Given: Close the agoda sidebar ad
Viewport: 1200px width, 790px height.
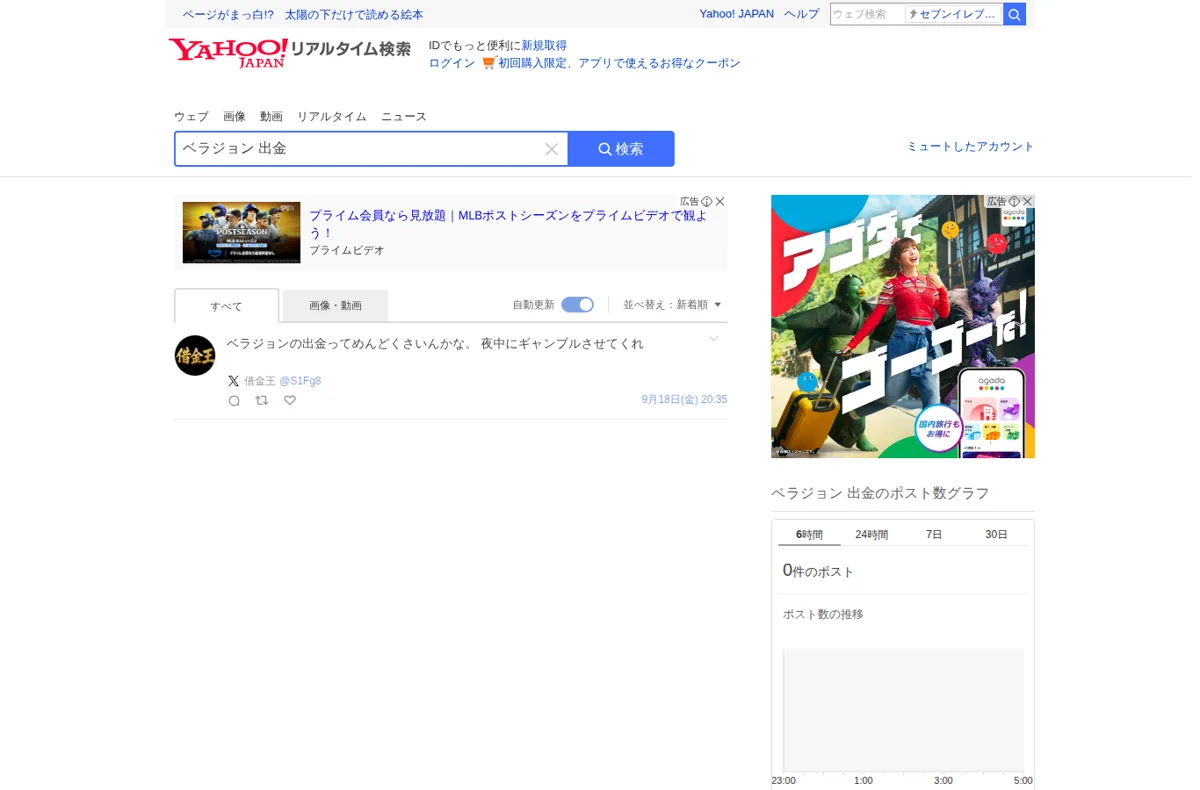Looking at the screenshot, I should click(x=1027, y=201).
